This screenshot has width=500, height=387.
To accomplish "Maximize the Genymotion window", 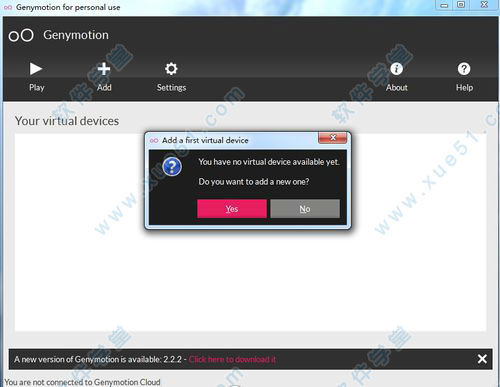I will click(x=461, y=5).
